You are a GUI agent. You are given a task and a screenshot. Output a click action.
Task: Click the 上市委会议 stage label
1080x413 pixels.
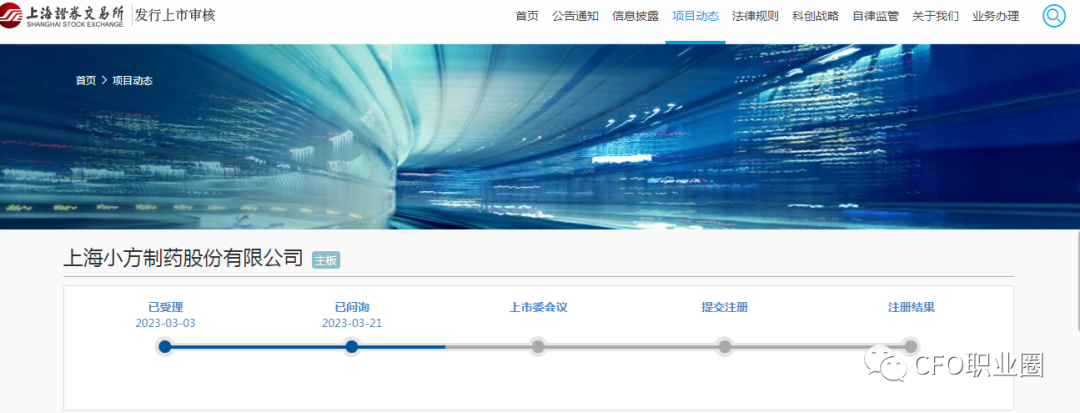tap(538, 307)
